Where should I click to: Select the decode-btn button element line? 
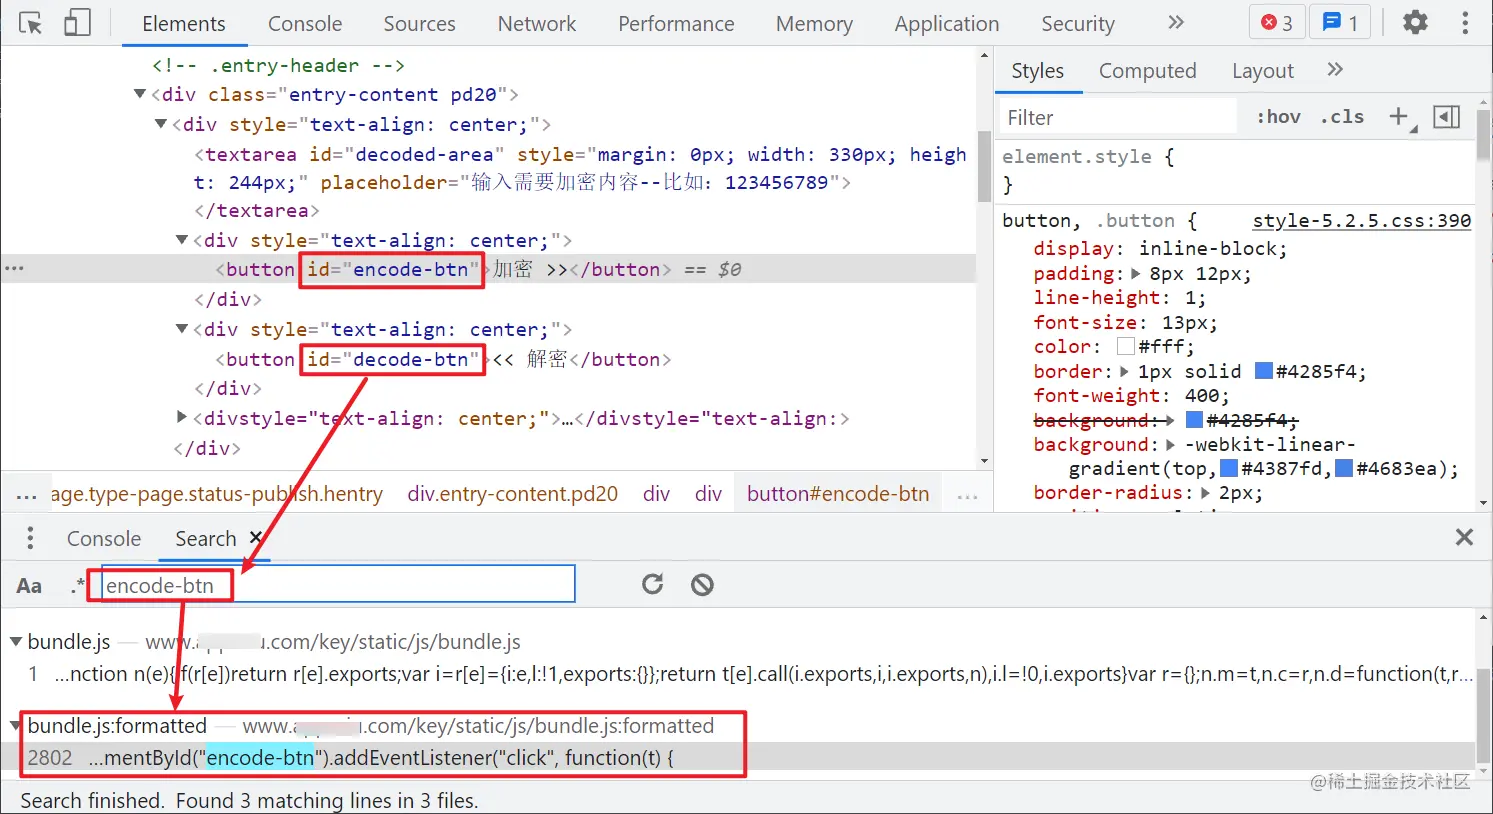tap(444, 359)
